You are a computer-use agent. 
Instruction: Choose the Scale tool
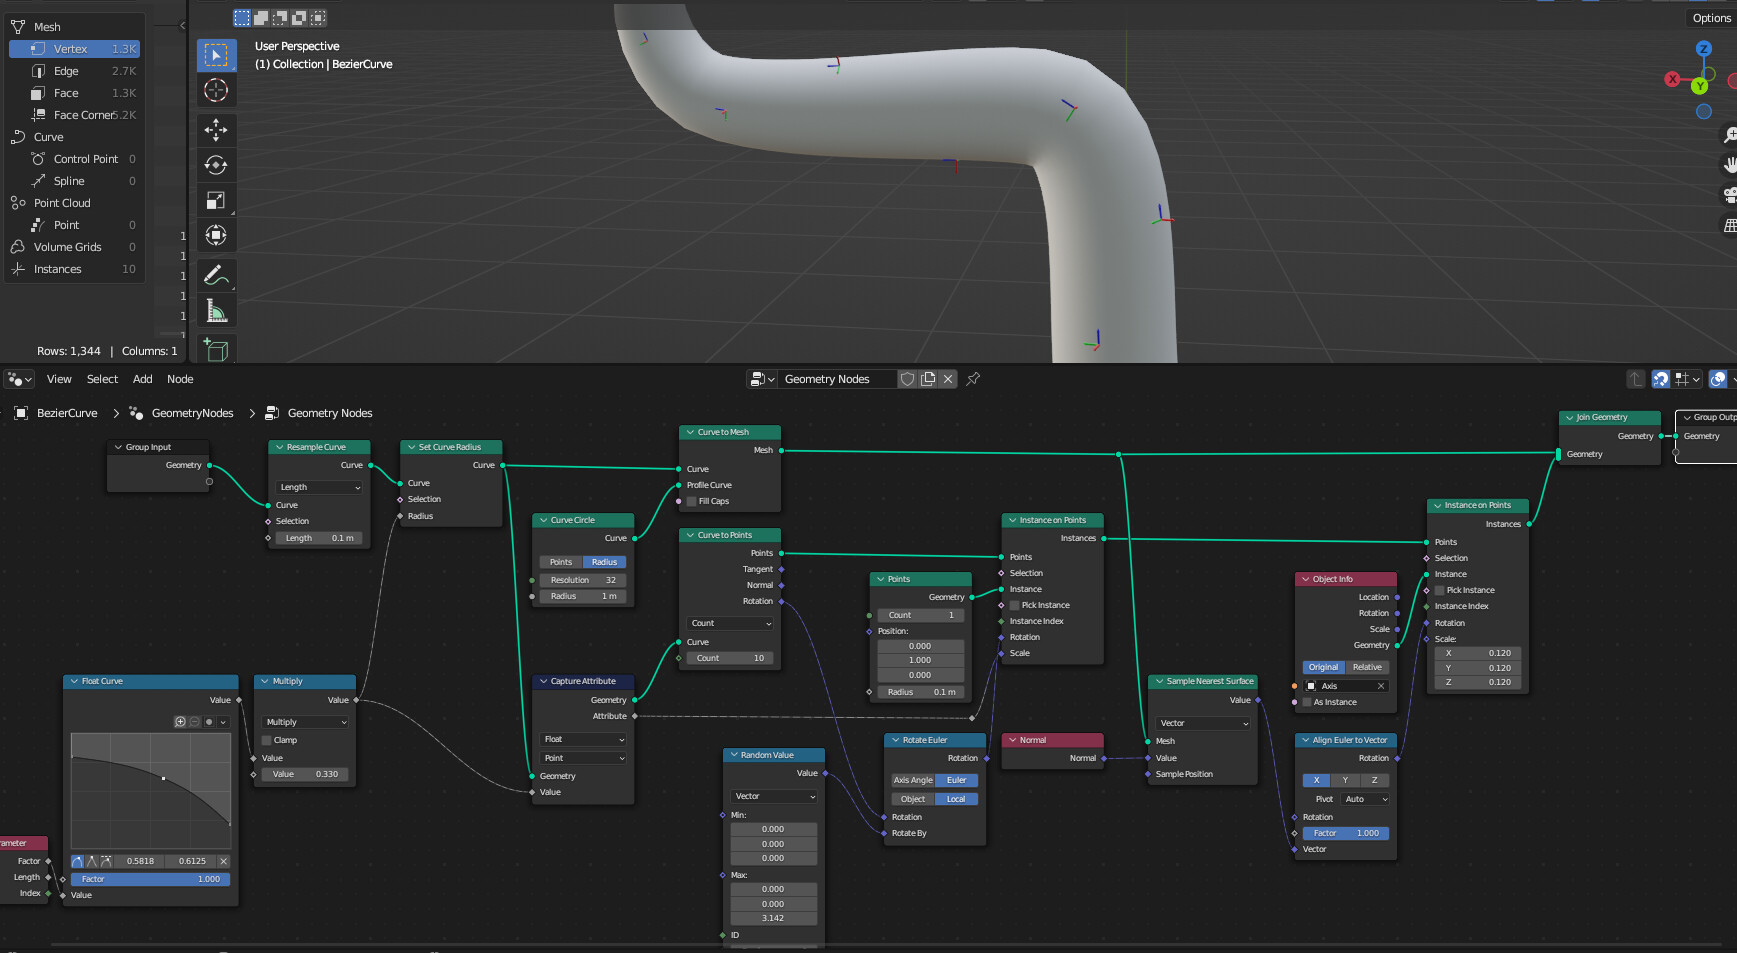click(x=216, y=200)
